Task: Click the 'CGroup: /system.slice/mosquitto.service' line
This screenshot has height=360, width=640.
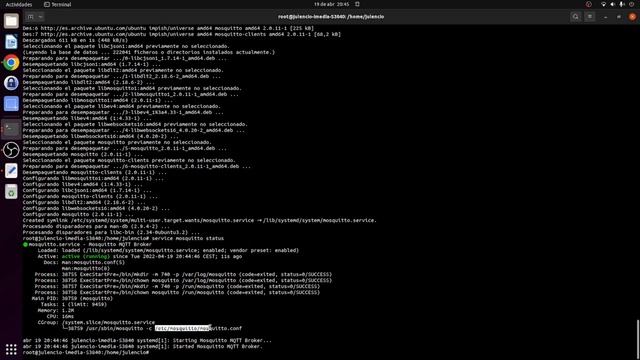Action: tap(96, 322)
